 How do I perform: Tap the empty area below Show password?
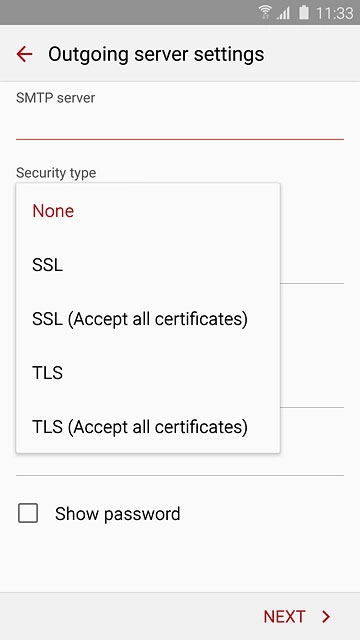click(x=180, y=561)
